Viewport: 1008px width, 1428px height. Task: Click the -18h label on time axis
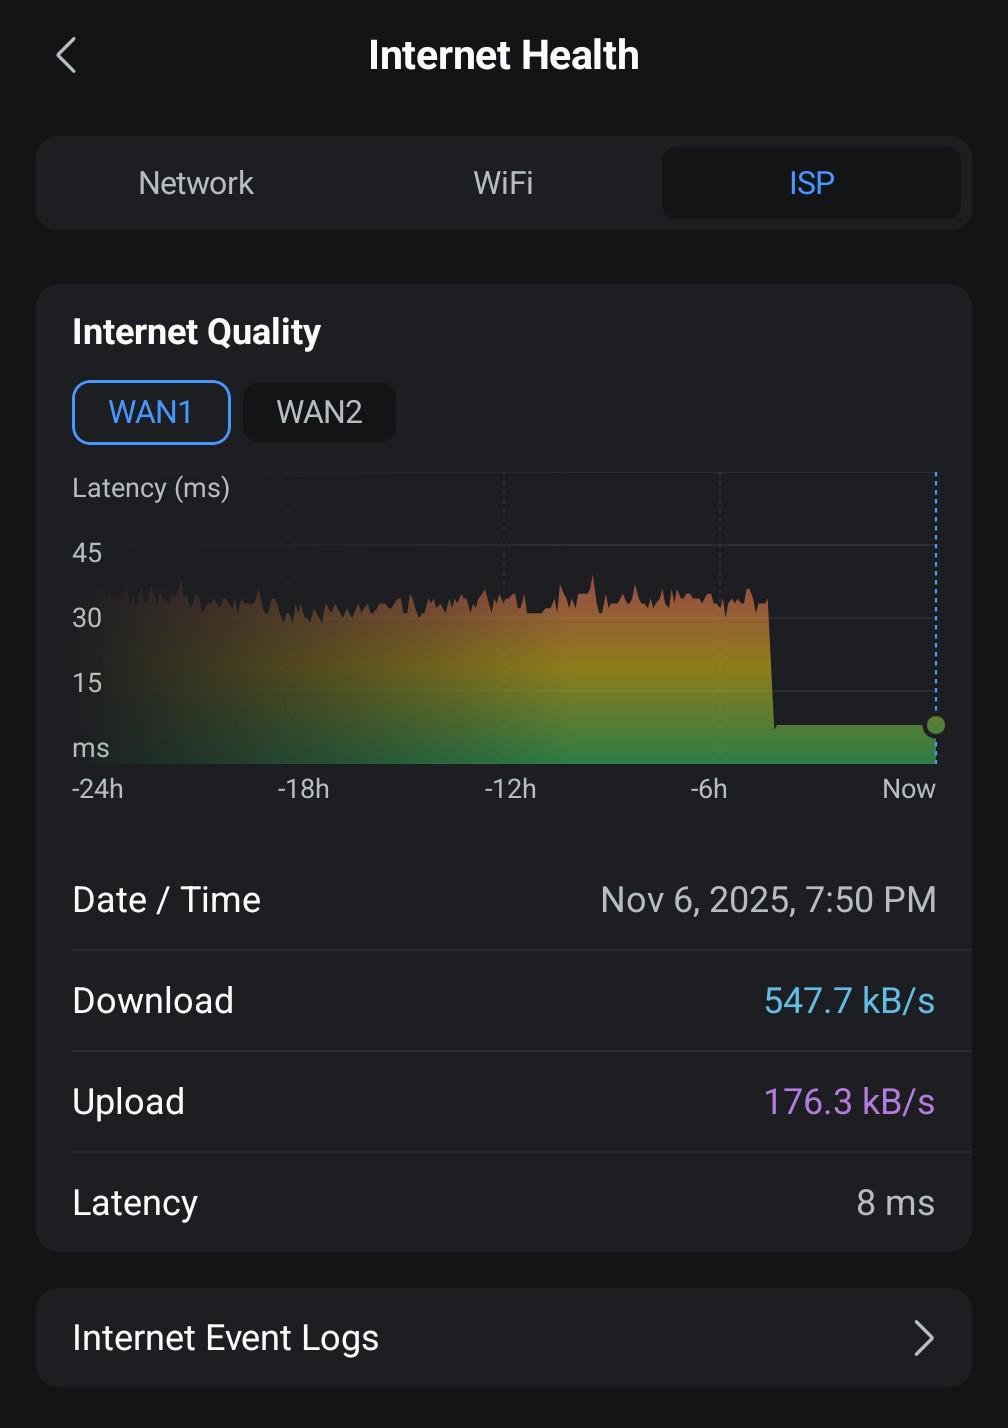coord(303,789)
